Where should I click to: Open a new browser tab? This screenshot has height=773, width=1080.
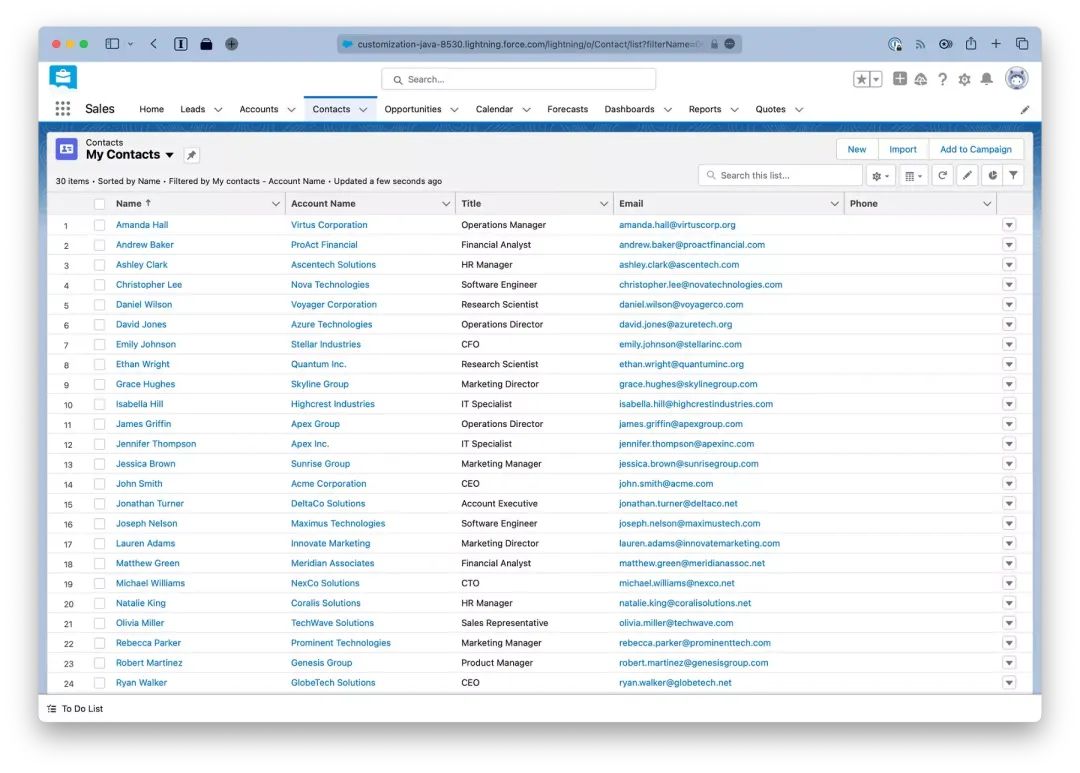pyautogui.click(x=996, y=43)
